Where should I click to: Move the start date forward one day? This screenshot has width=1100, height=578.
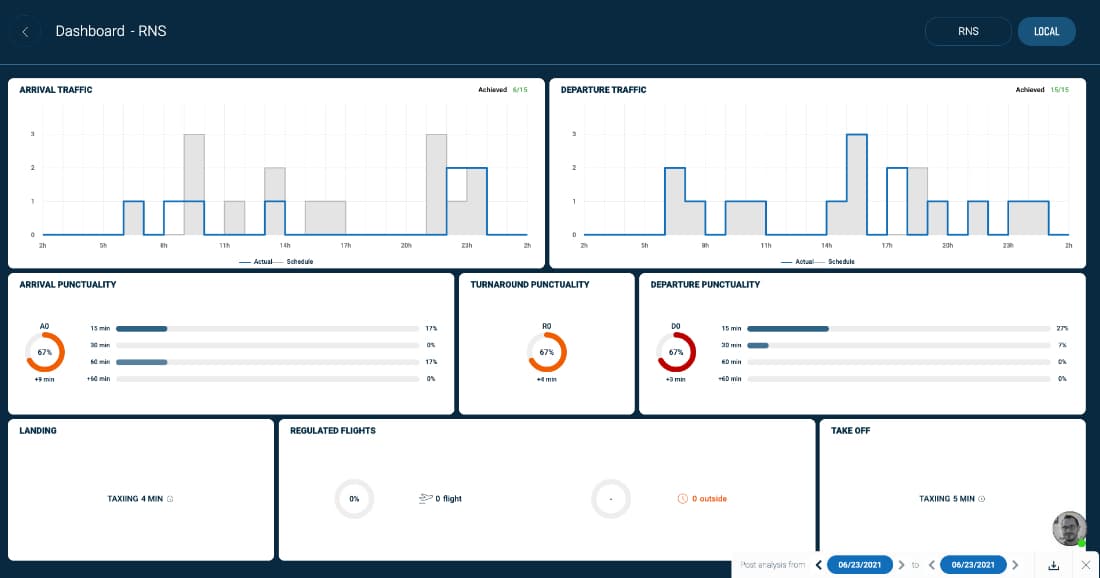pyautogui.click(x=901, y=565)
